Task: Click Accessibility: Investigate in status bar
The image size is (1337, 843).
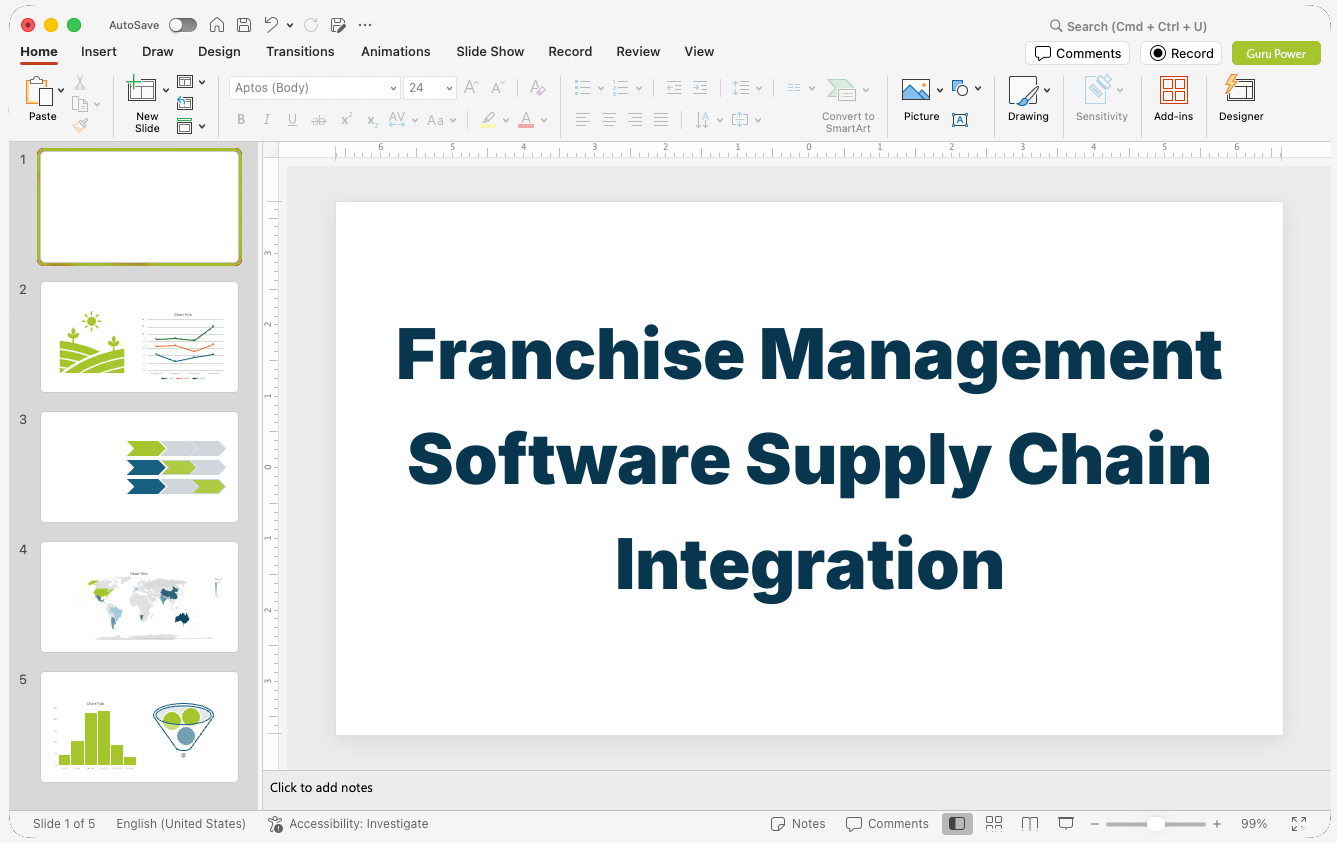Action: [348, 824]
